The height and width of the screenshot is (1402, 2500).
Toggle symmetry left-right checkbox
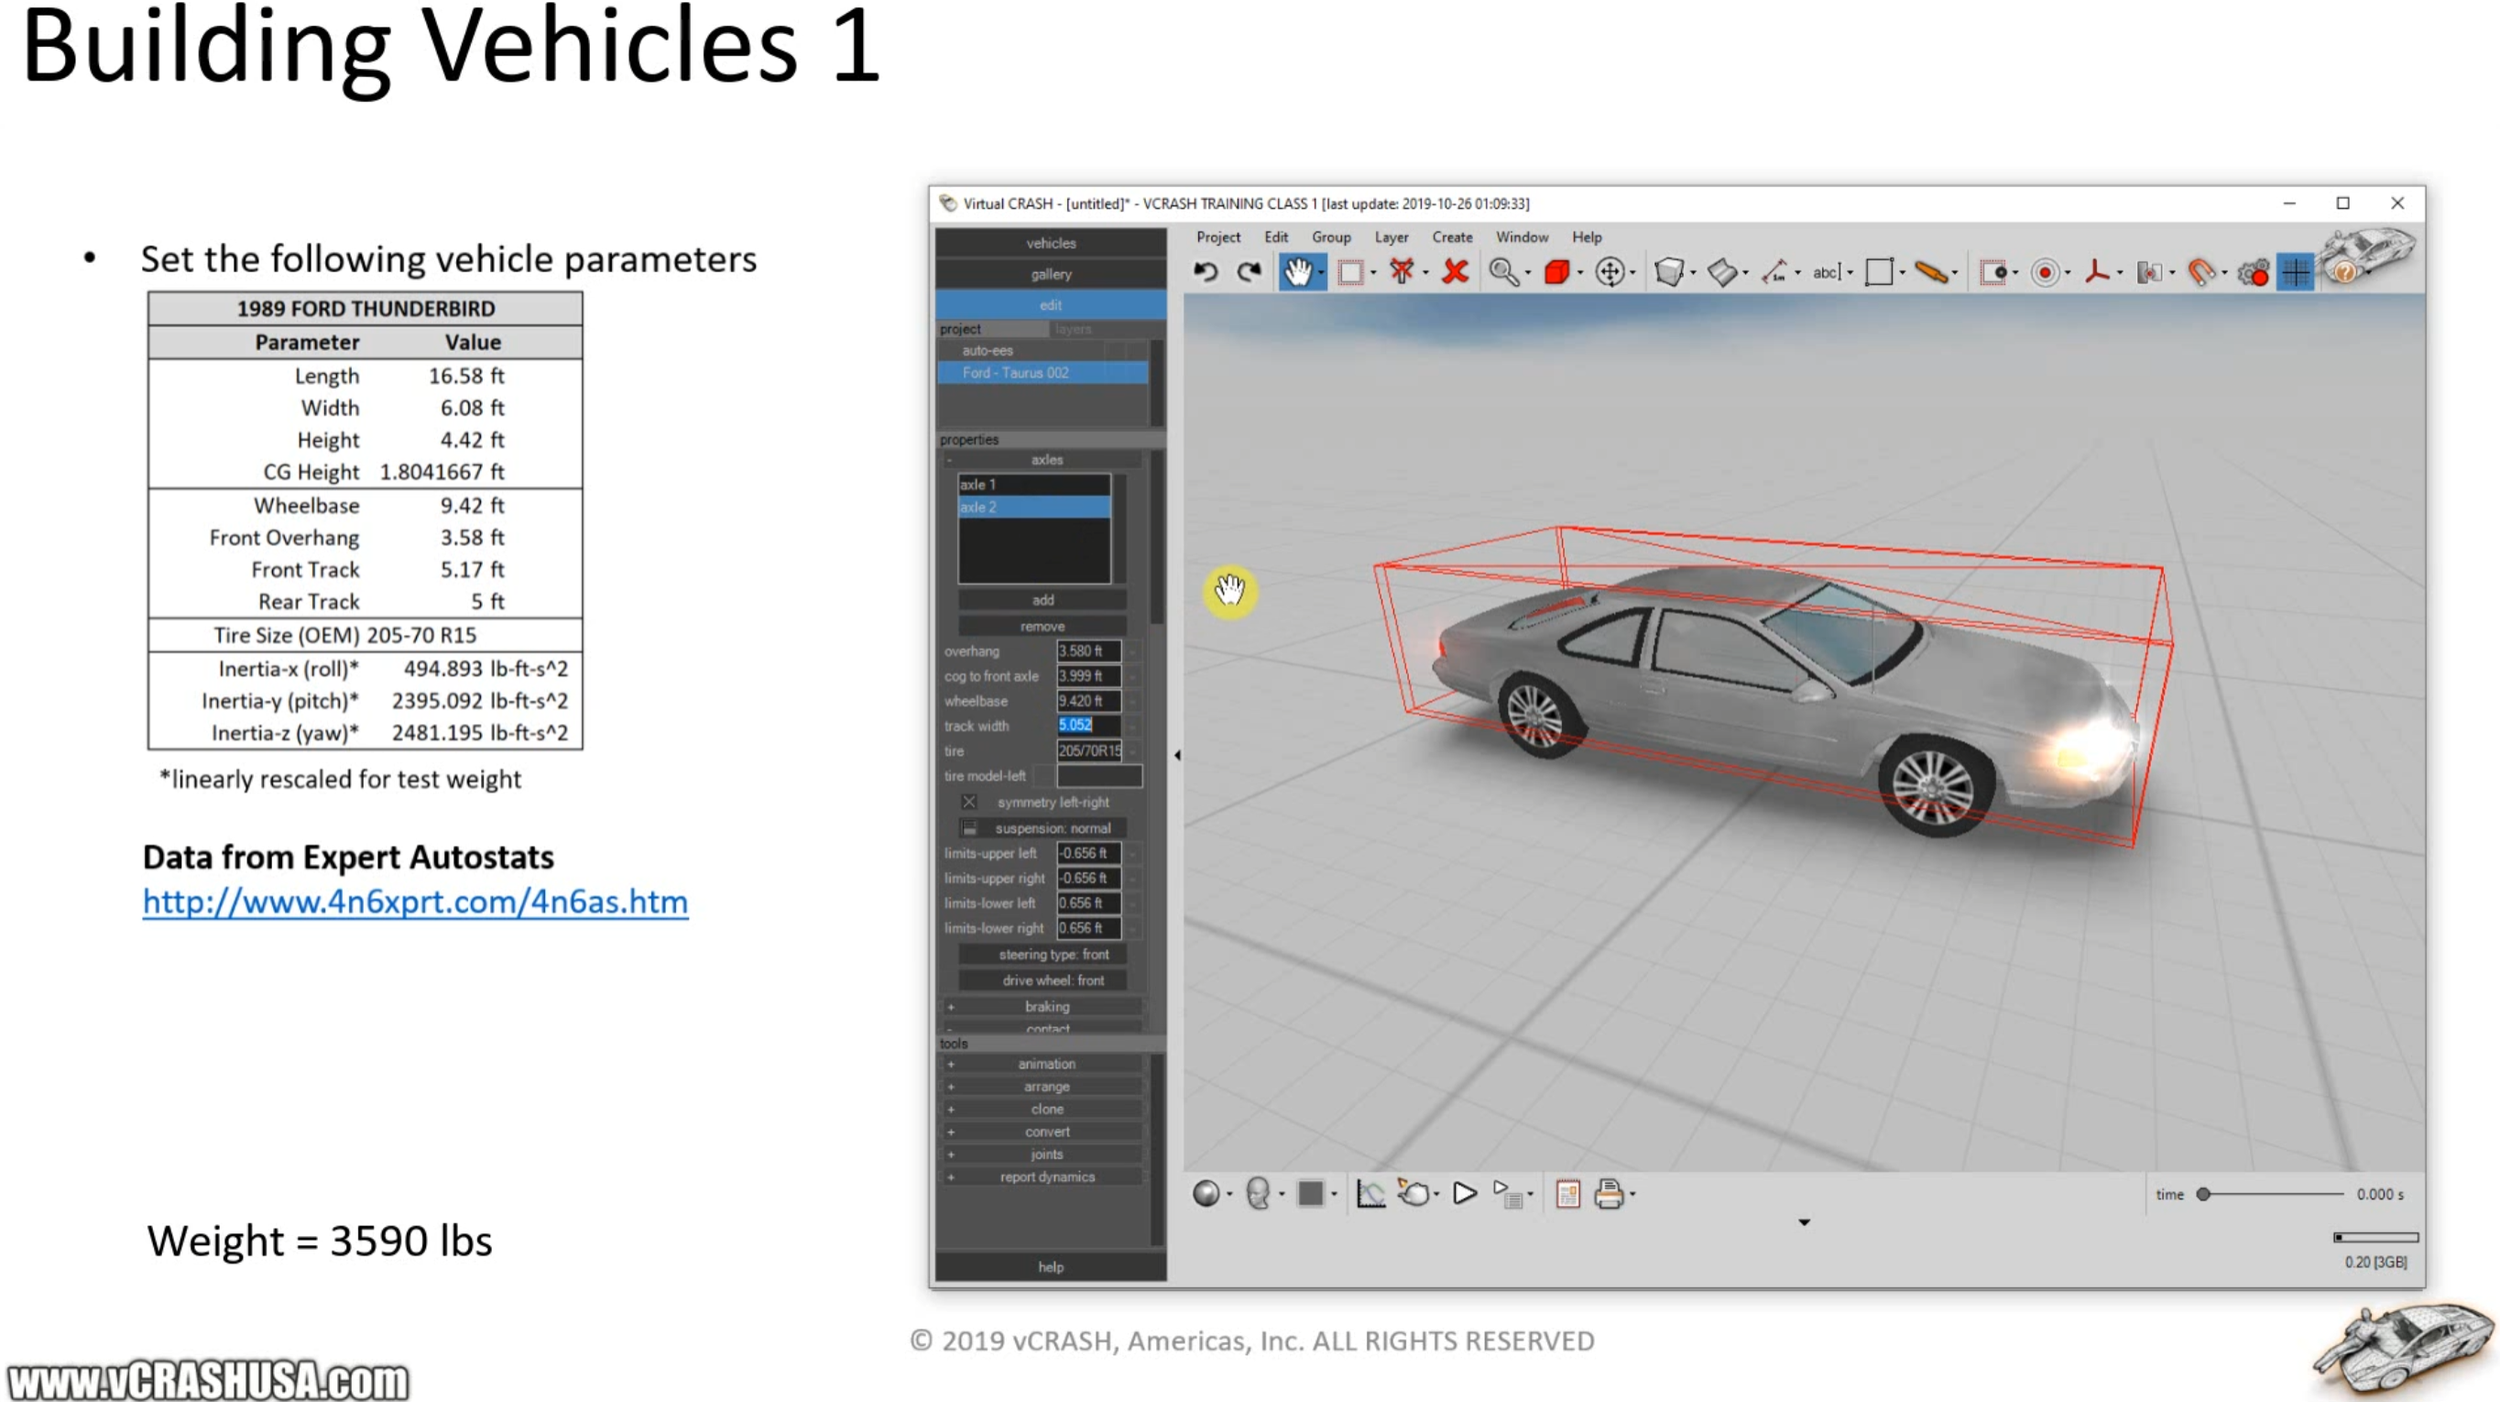tap(969, 802)
